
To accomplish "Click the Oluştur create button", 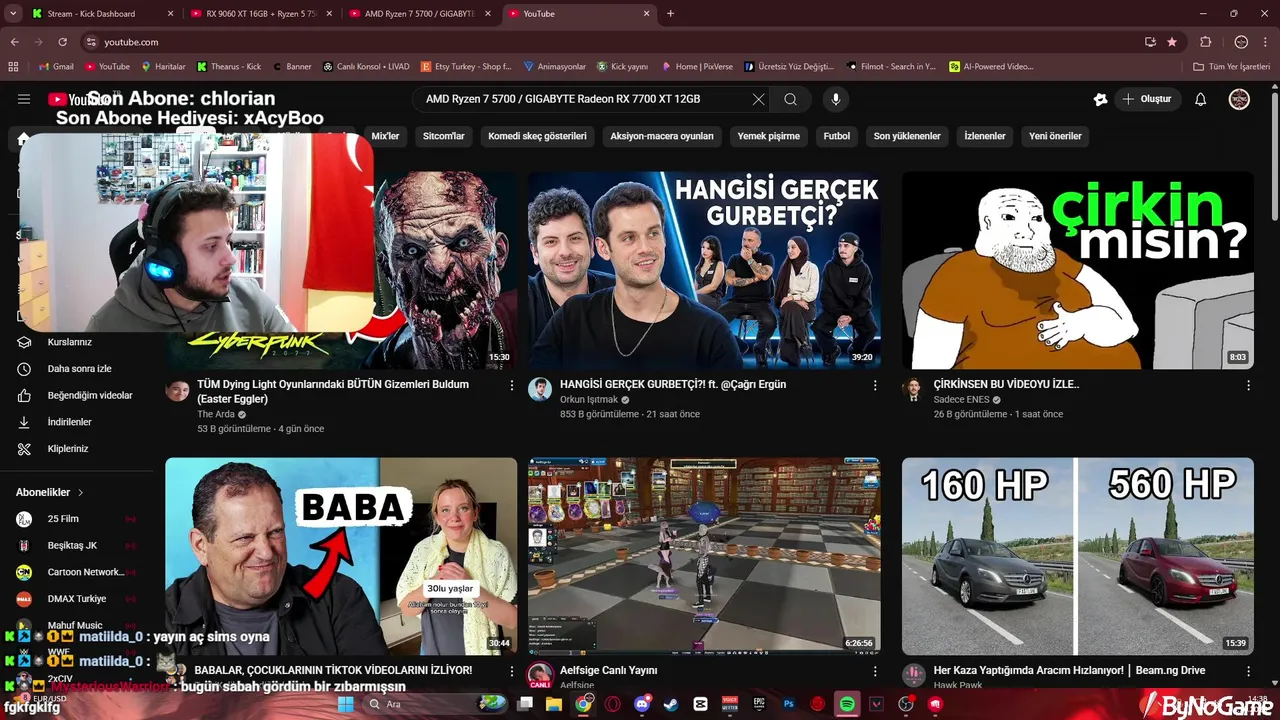I will (1147, 99).
